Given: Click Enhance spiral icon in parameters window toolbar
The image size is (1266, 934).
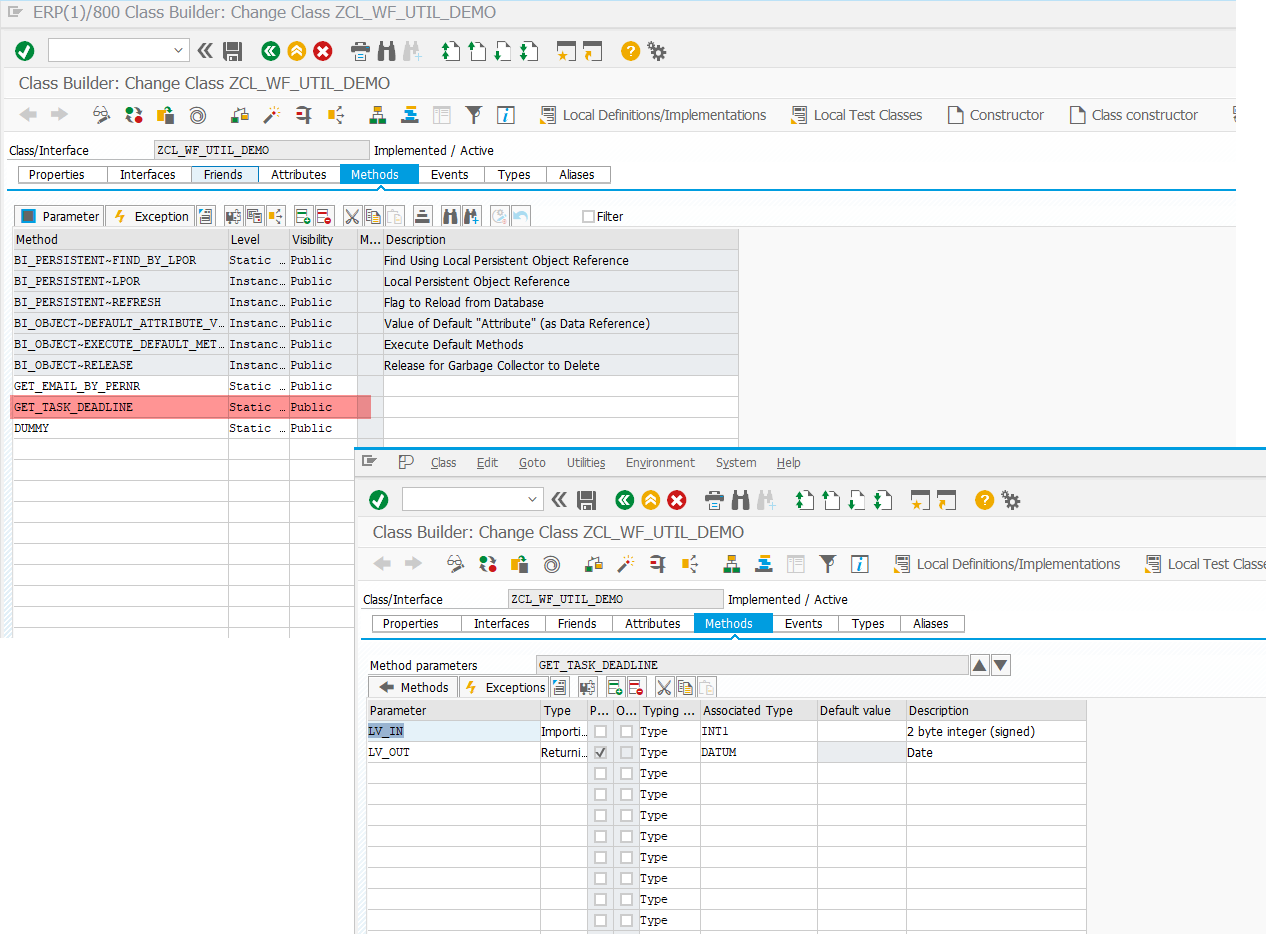Looking at the screenshot, I should (x=552, y=564).
